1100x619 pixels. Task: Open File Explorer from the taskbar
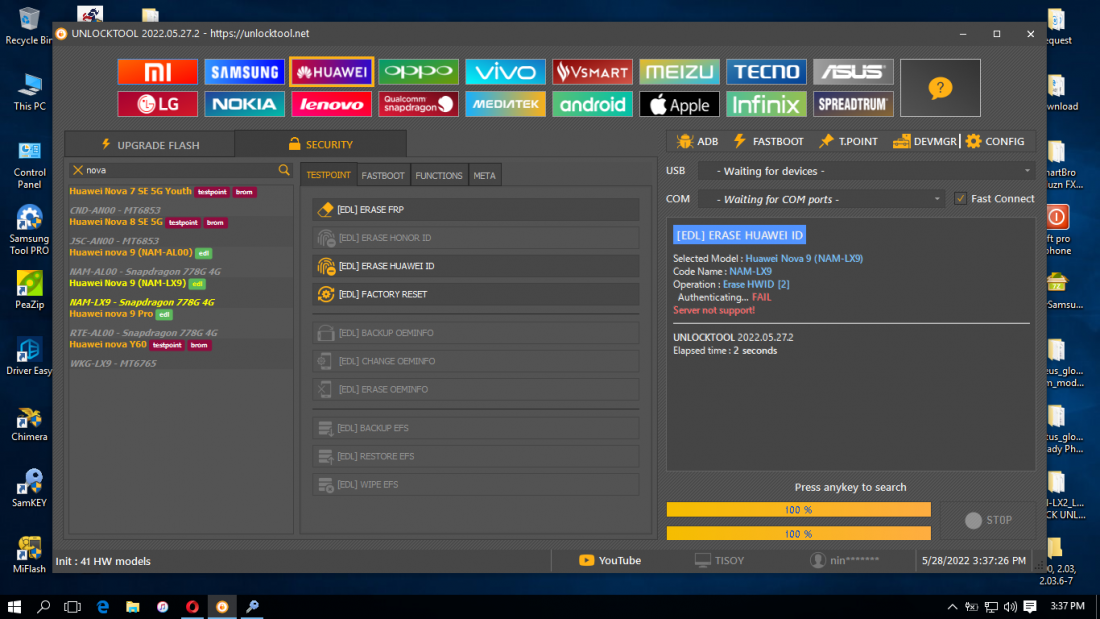point(133,606)
